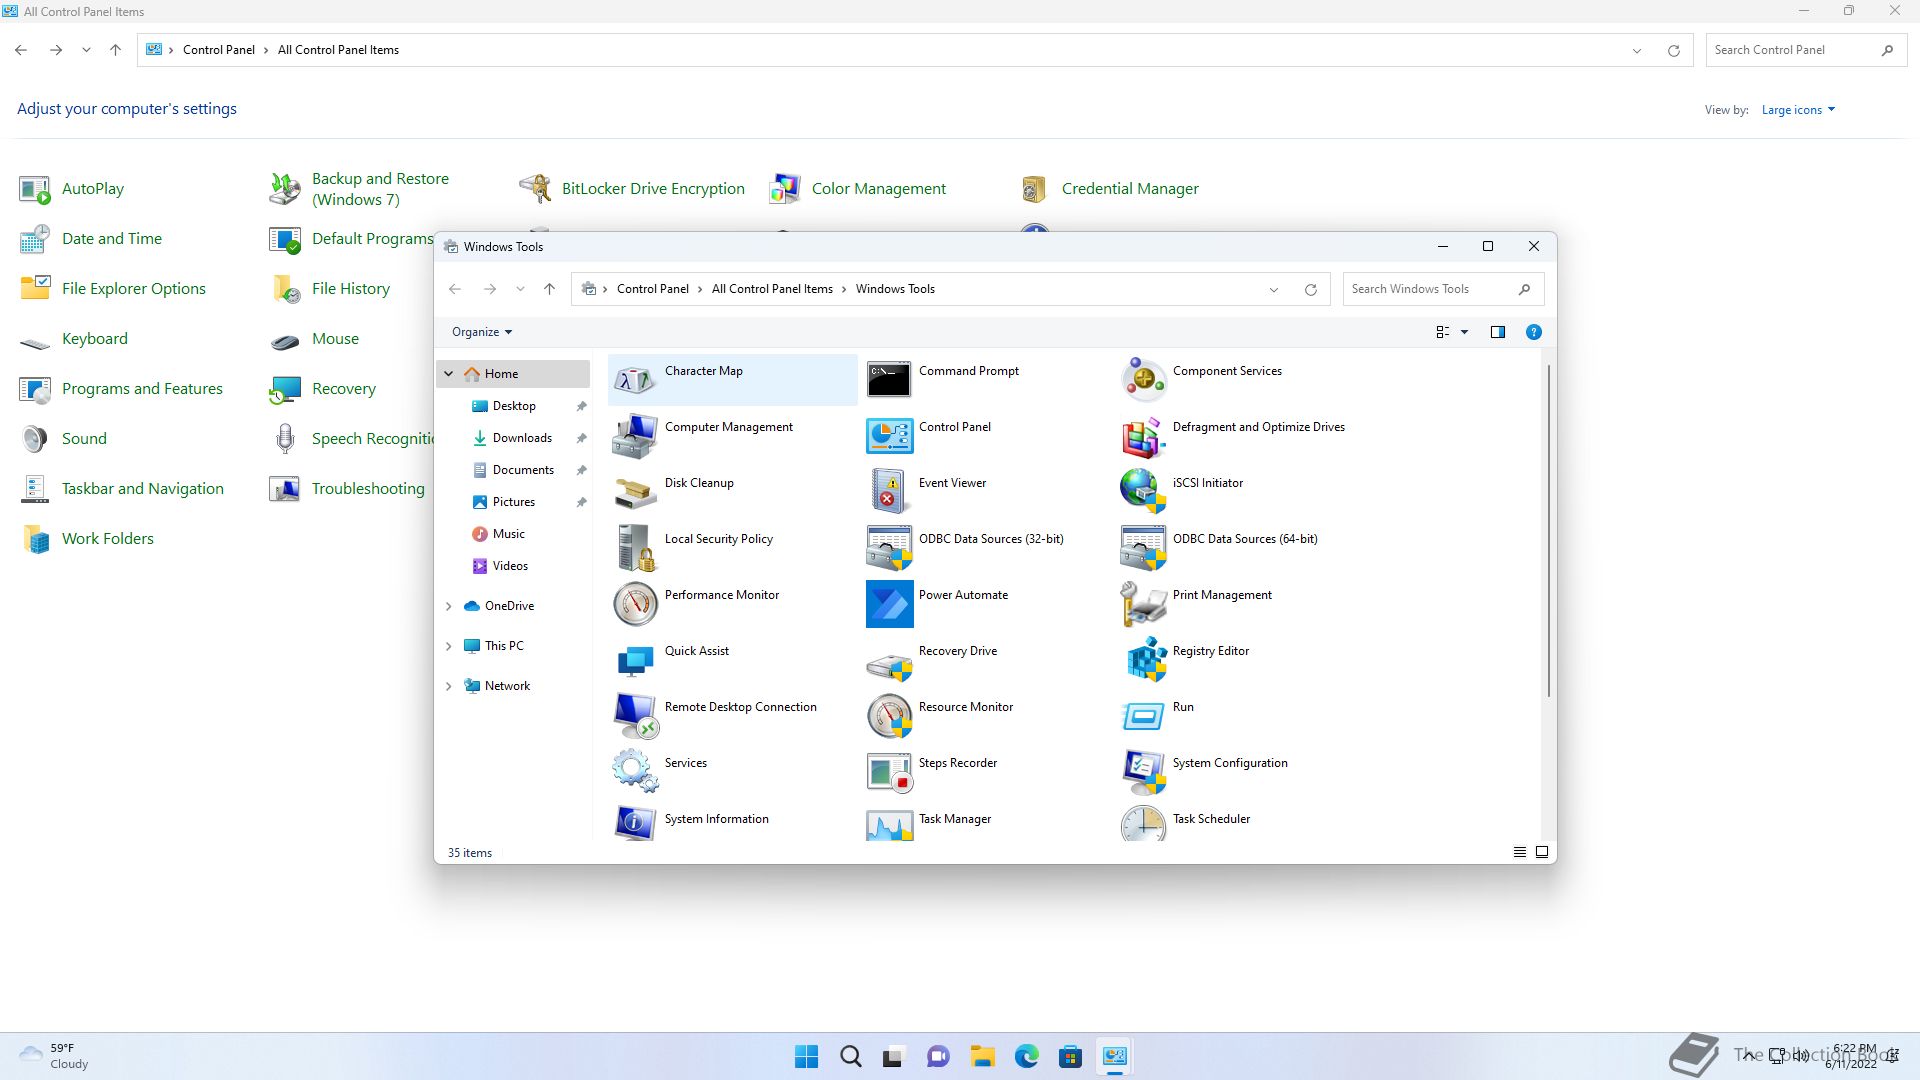Viewport: 1920px width, 1080px height.
Task: Expand the This PC tree node
Action: click(x=449, y=646)
